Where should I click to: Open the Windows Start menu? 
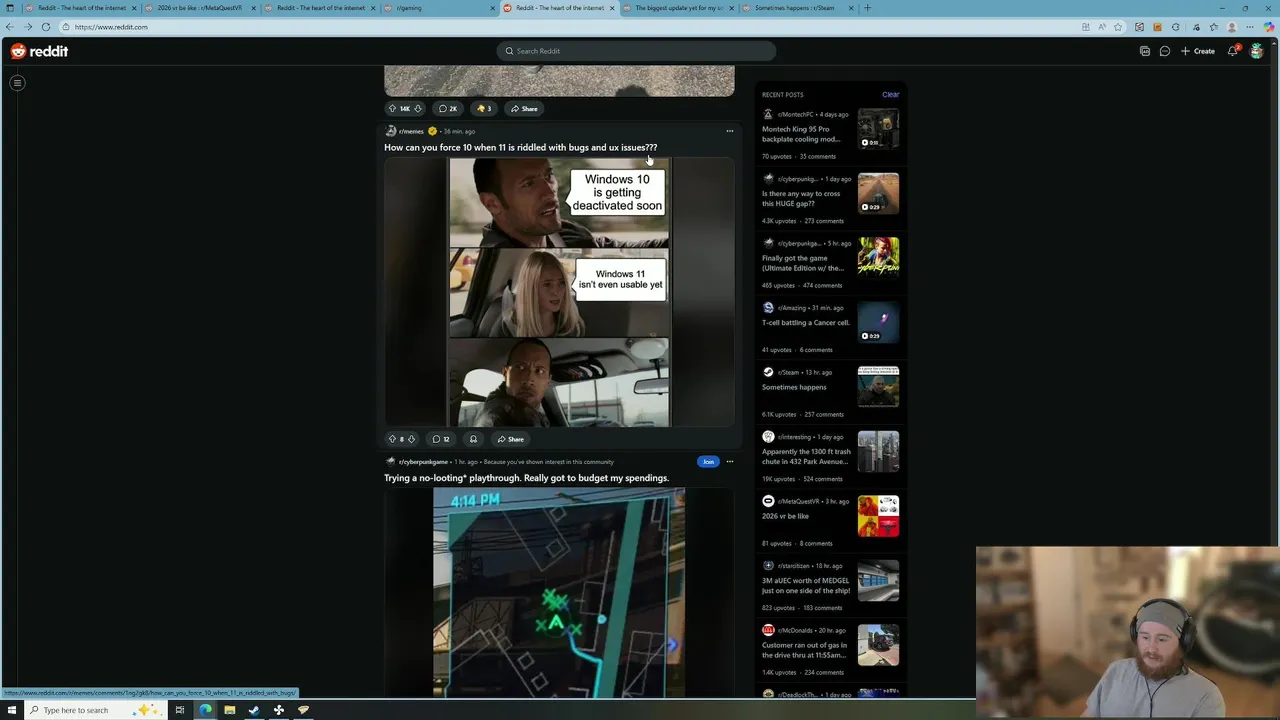pyautogui.click(x=10, y=710)
